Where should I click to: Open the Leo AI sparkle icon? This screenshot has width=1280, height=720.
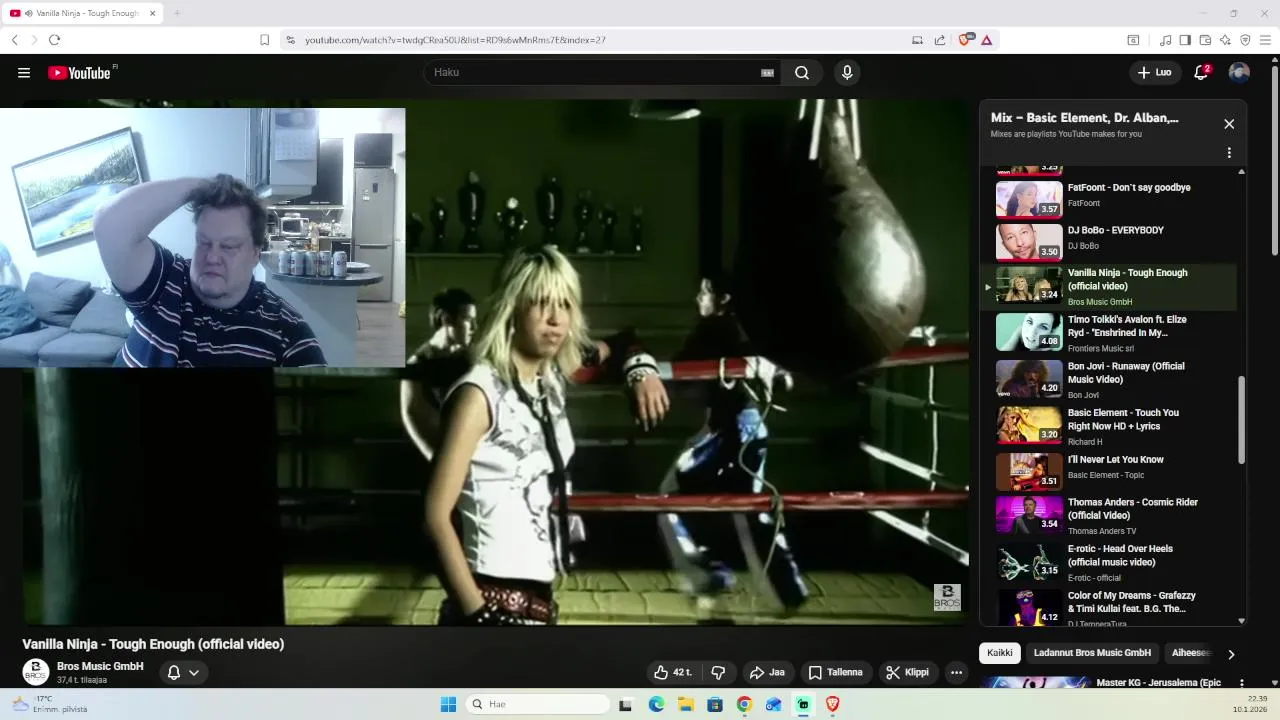[1225, 40]
